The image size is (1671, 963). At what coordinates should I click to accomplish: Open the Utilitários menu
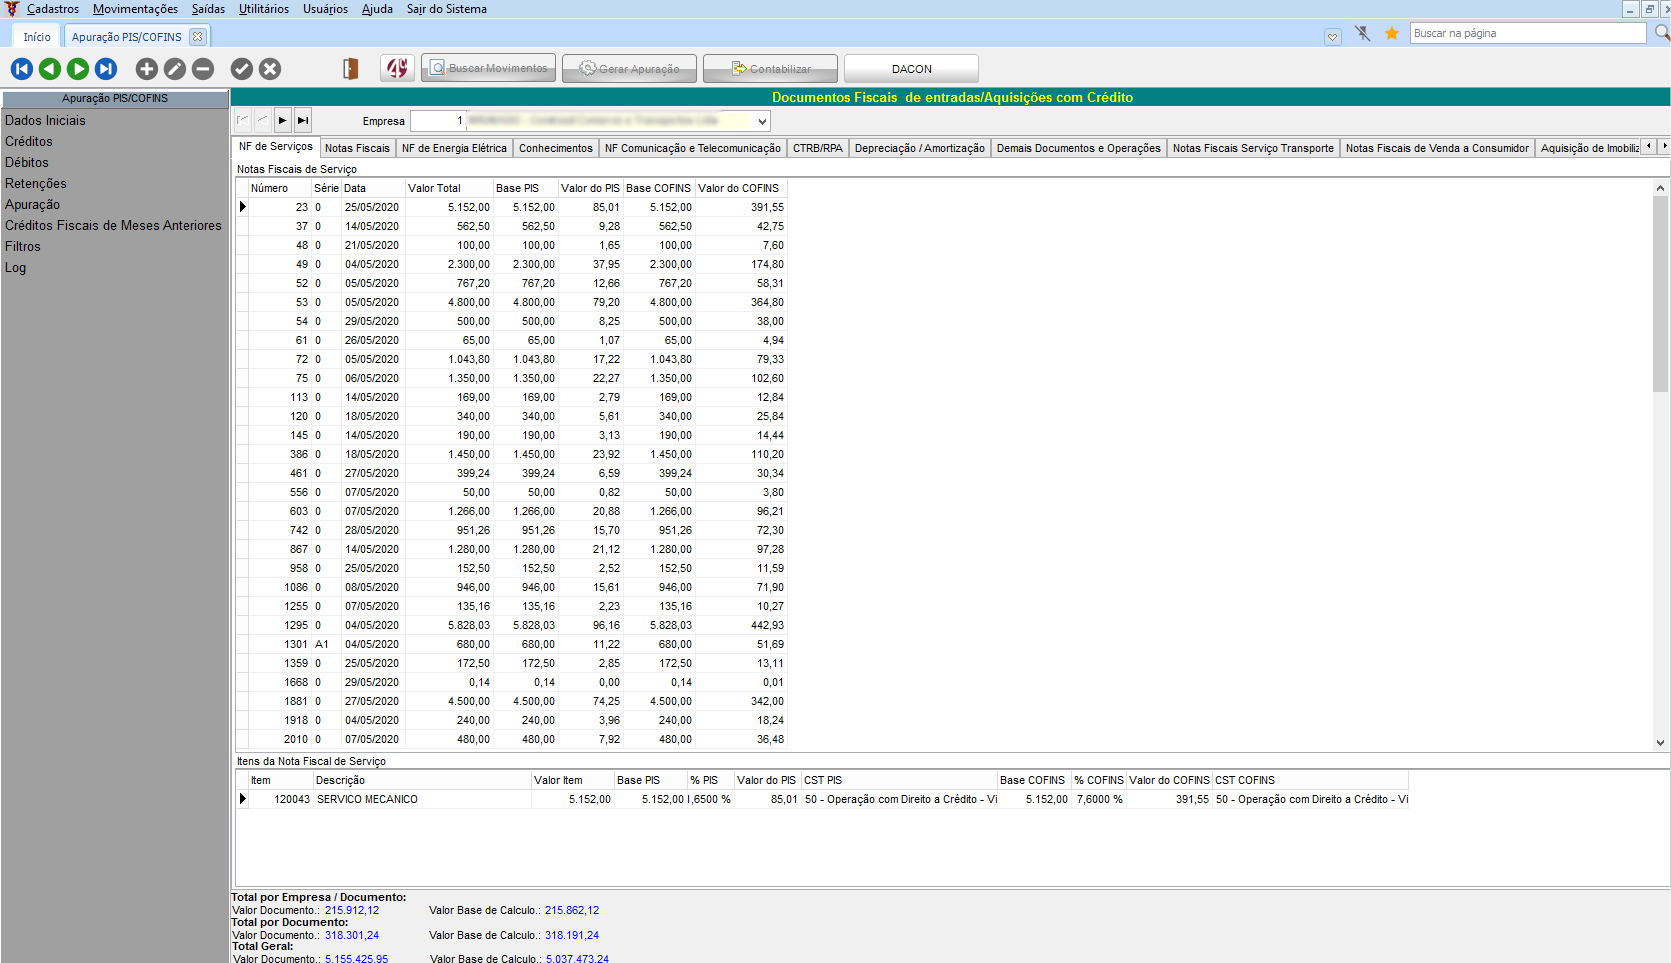[x=264, y=9]
